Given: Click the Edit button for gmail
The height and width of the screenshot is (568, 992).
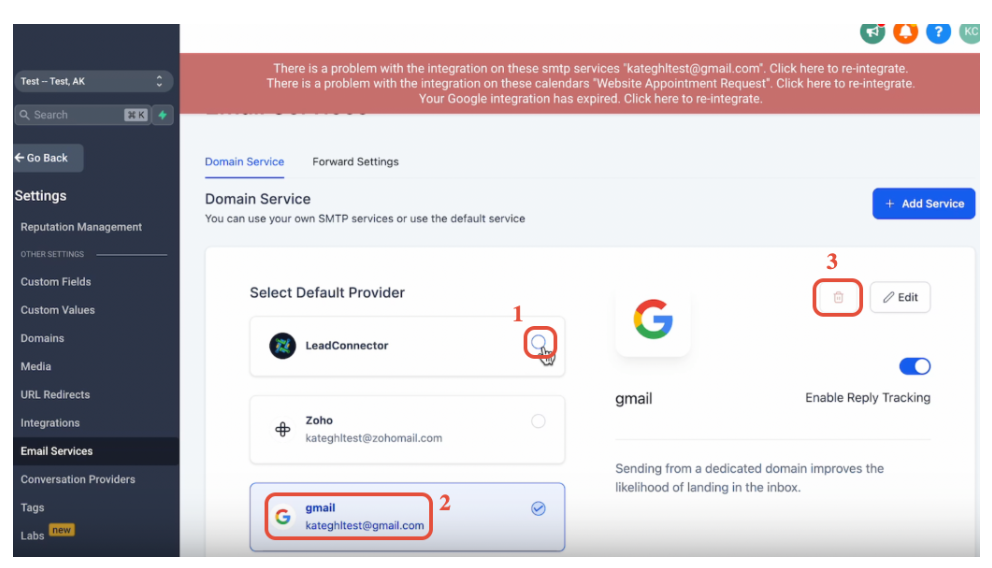Looking at the screenshot, I should (900, 297).
